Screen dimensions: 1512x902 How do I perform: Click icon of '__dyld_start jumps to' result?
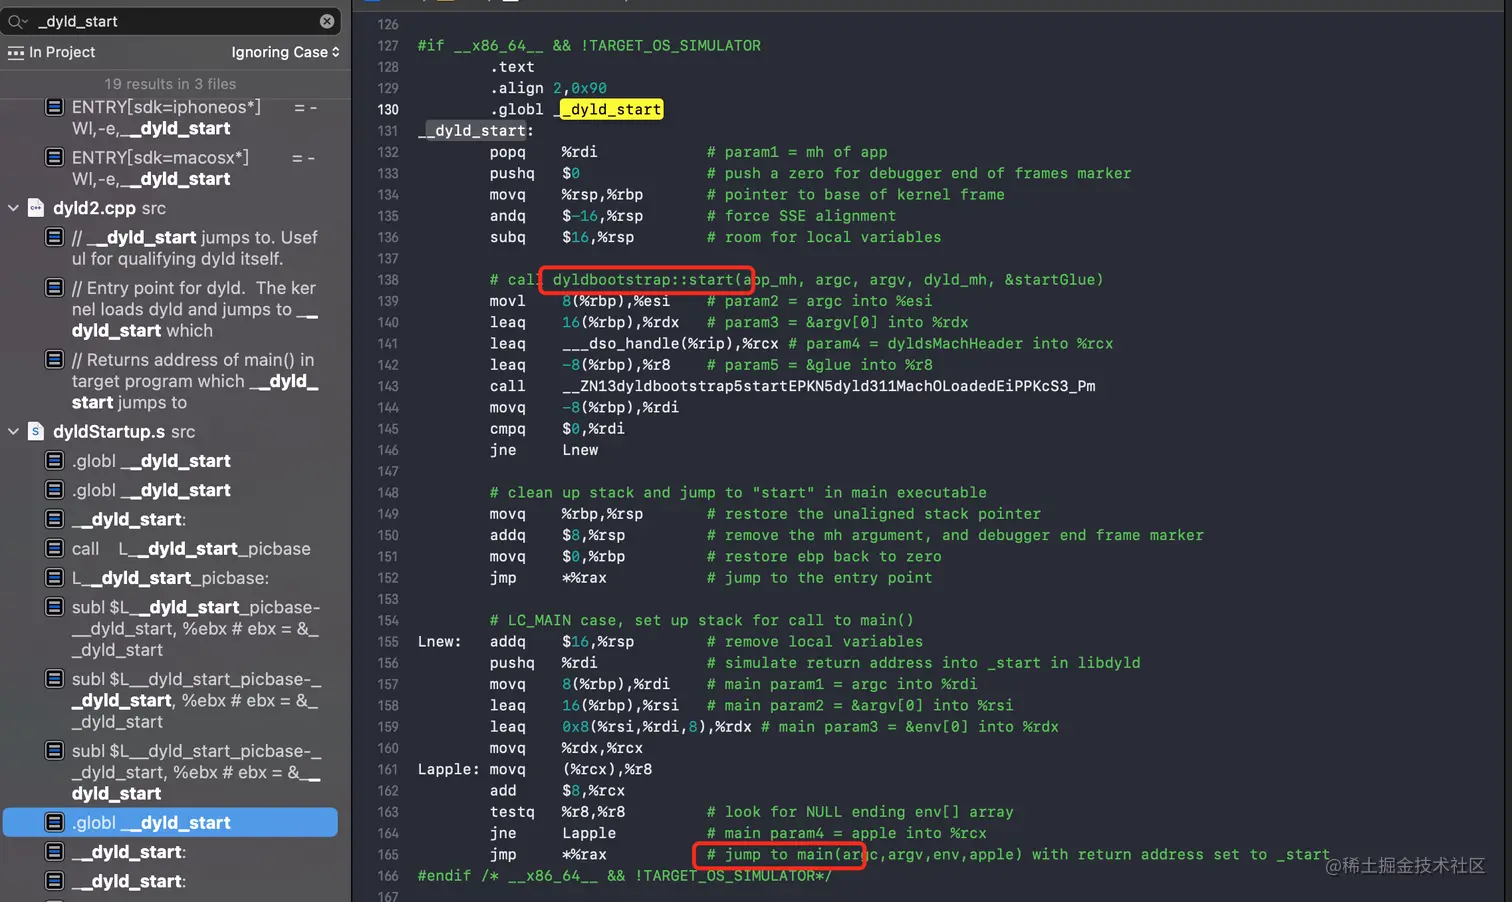click(x=55, y=237)
